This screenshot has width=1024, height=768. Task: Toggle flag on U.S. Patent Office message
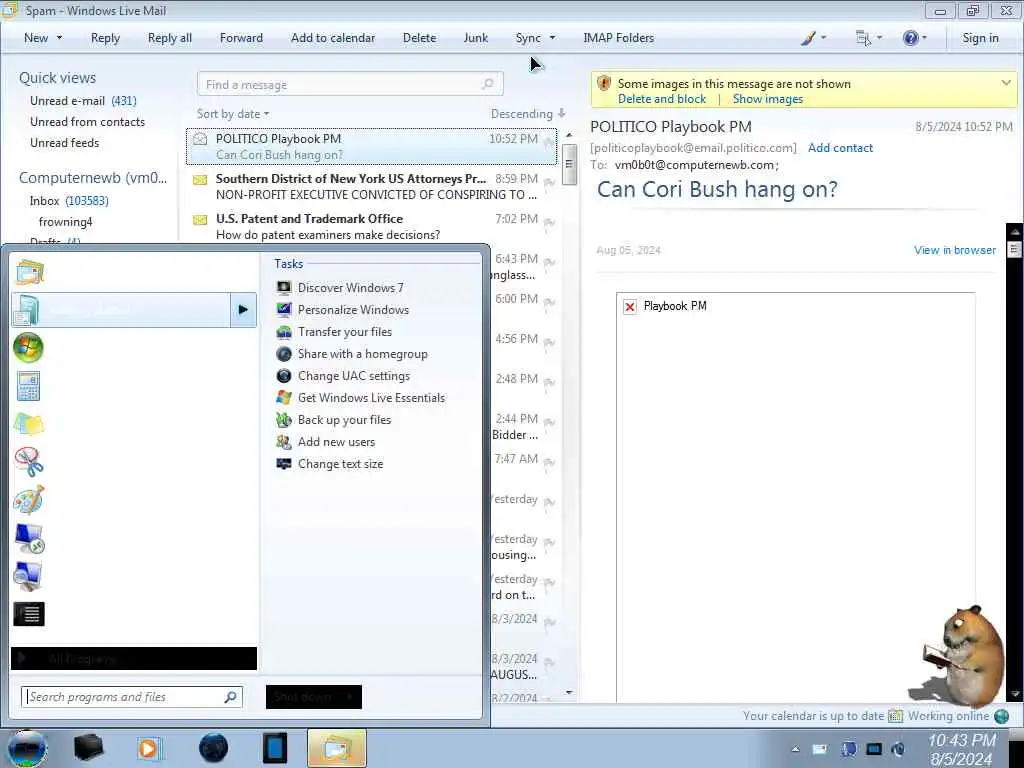549,223
